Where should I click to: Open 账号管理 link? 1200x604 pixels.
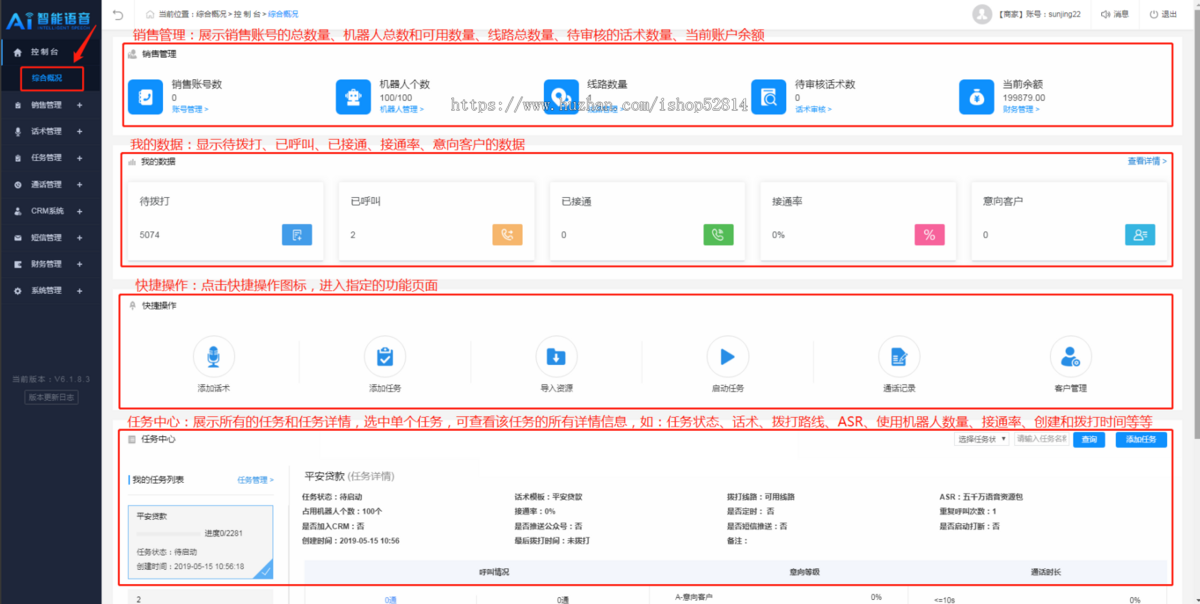(190, 109)
